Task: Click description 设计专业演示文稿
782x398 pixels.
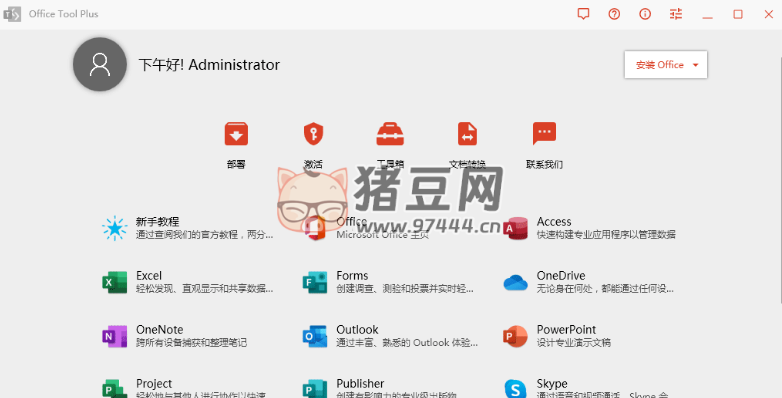Action: (574, 343)
